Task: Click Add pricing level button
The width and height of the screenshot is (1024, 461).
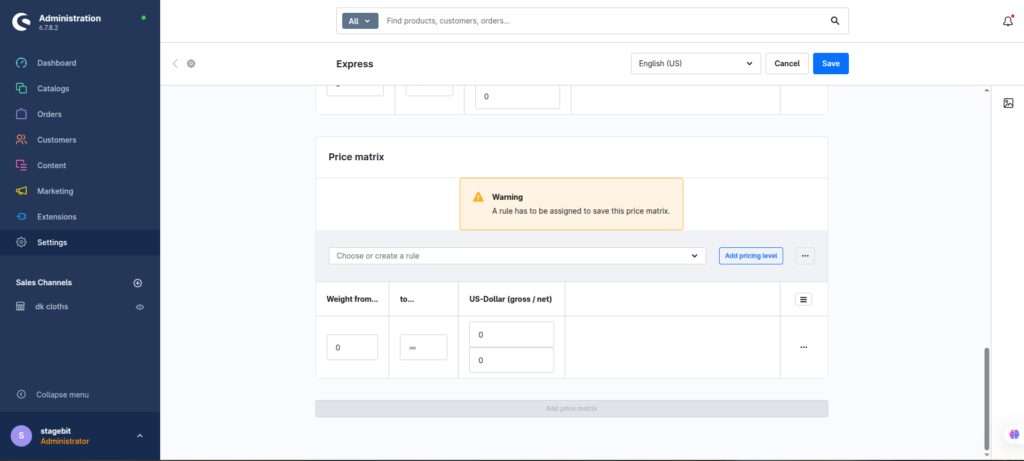Action: (751, 256)
